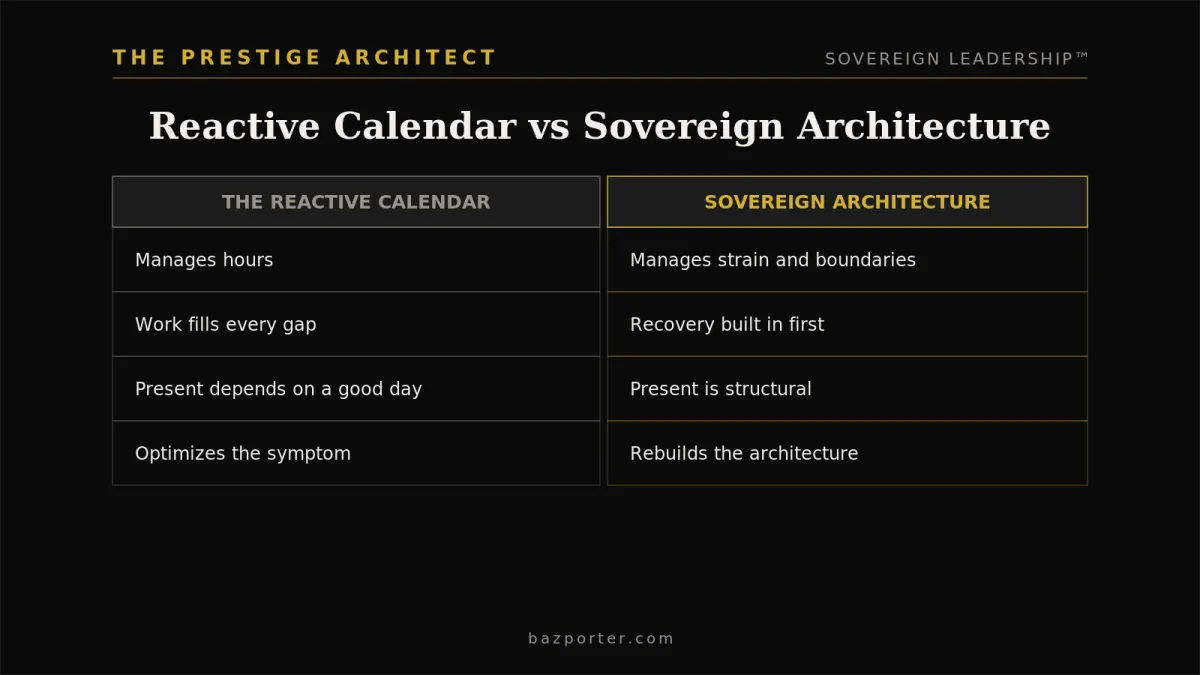This screenshot has height=675, width=1200.
Task: Click the Recovery built in first row
Action: (x=847, y=324)
